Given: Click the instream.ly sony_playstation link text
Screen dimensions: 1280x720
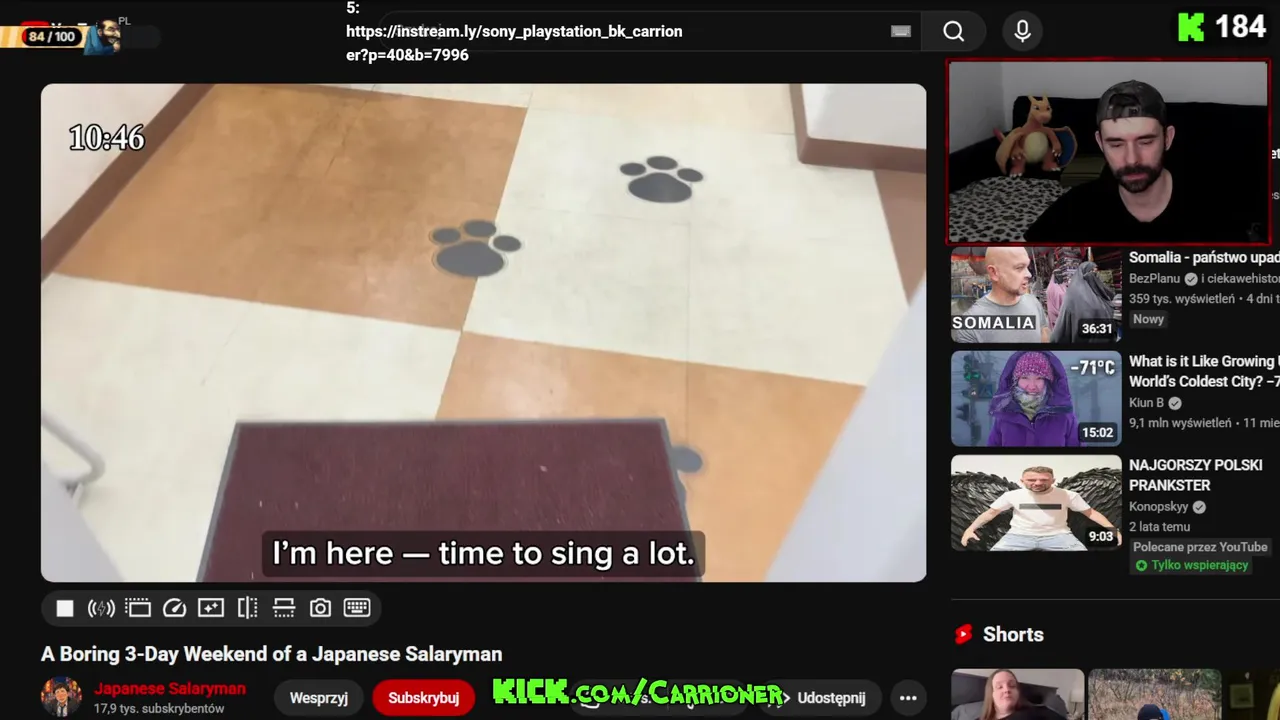Looking at the screenshot, I should pos(514,43).
